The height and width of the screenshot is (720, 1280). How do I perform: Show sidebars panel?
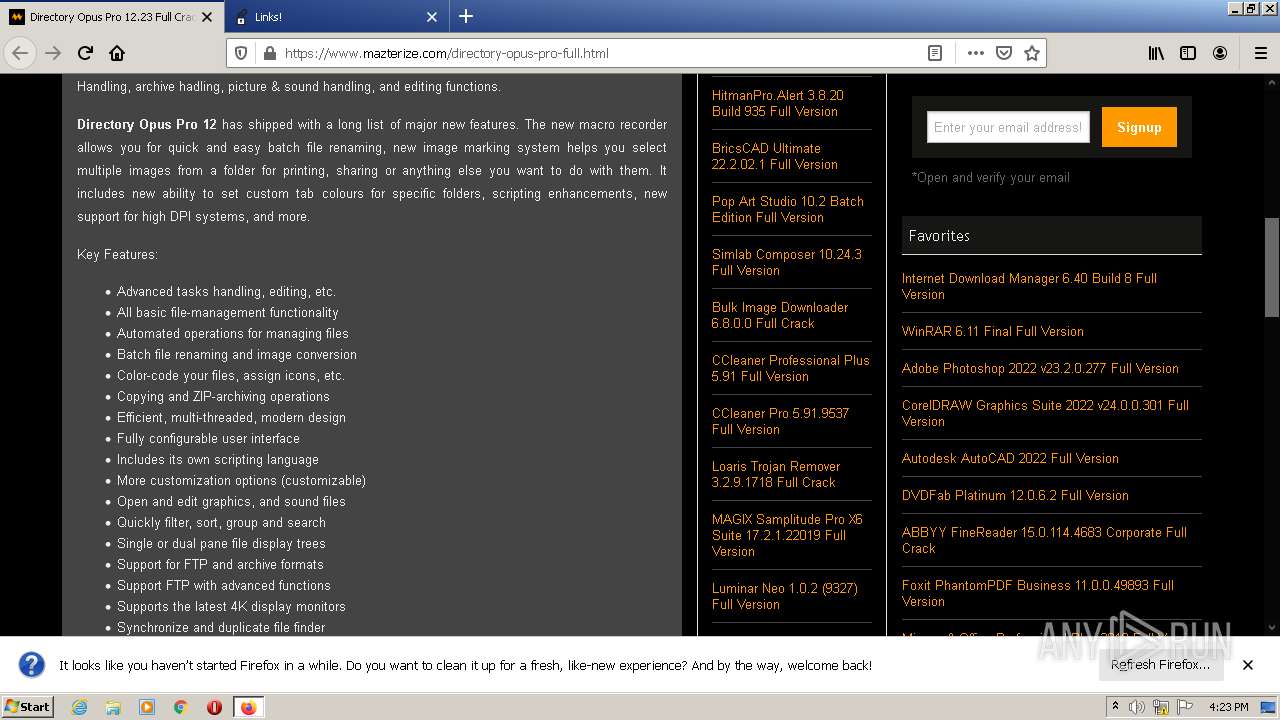click(x=1188, y=53)
